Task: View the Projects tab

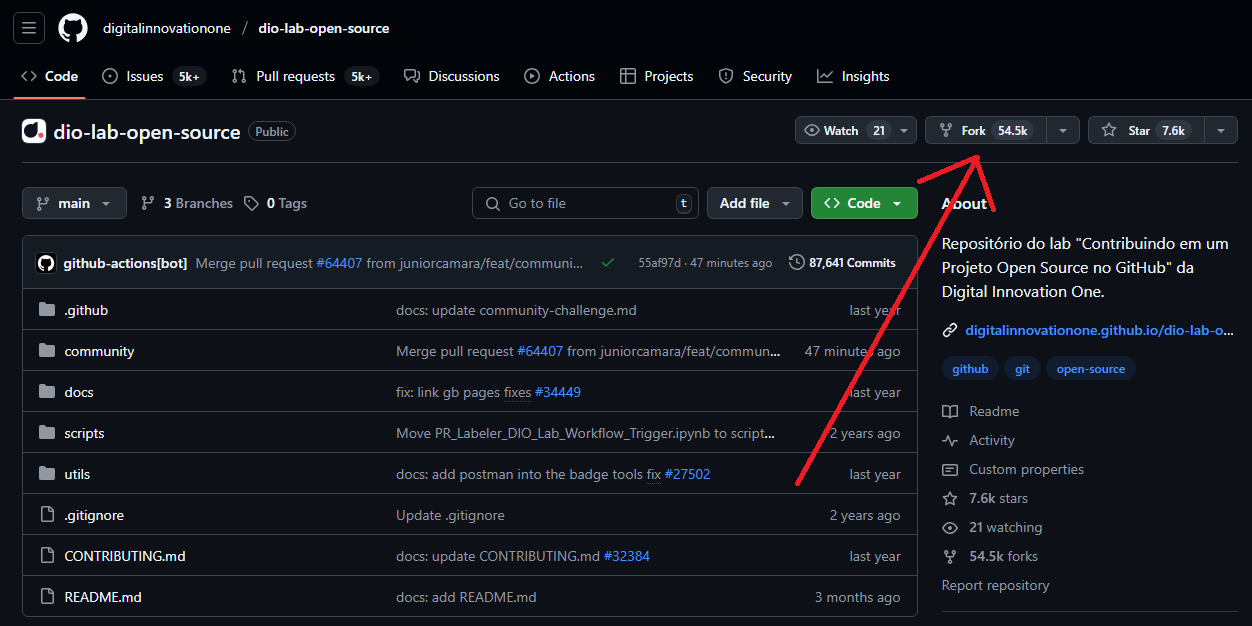Action: point(656,76)
